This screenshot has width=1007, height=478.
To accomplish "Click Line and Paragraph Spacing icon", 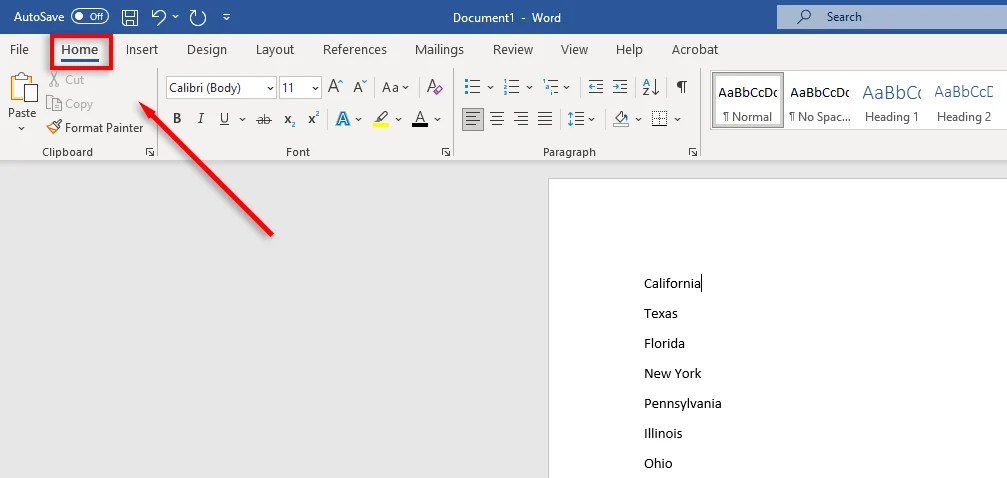I will [x=575, y=119].
